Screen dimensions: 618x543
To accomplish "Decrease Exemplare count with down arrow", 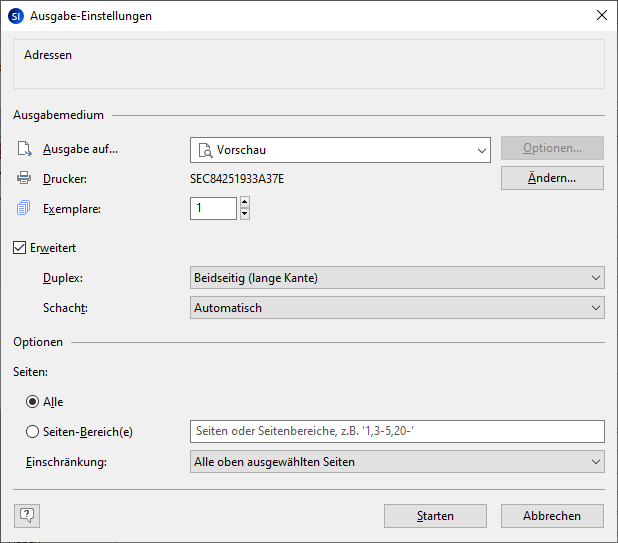I will (x=244, y=213).
